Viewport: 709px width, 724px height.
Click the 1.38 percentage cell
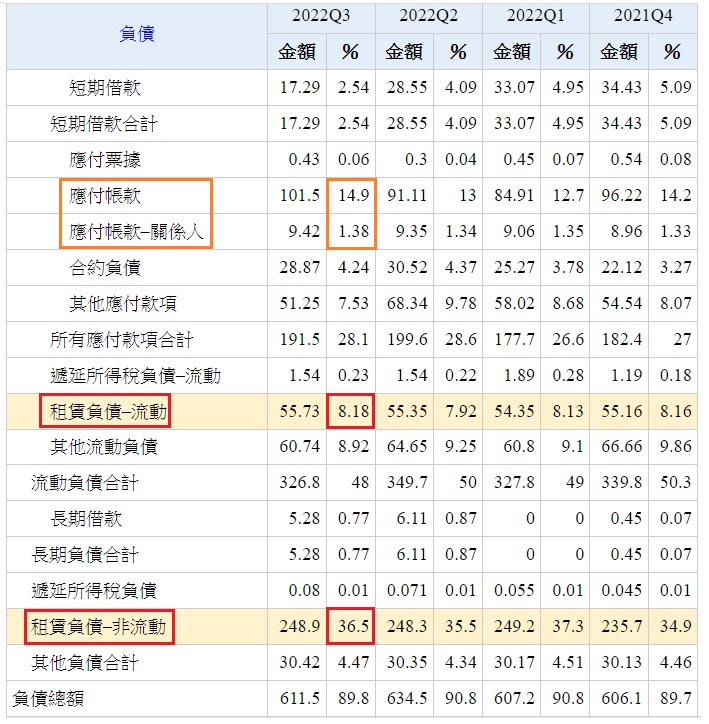click(353, 232)
